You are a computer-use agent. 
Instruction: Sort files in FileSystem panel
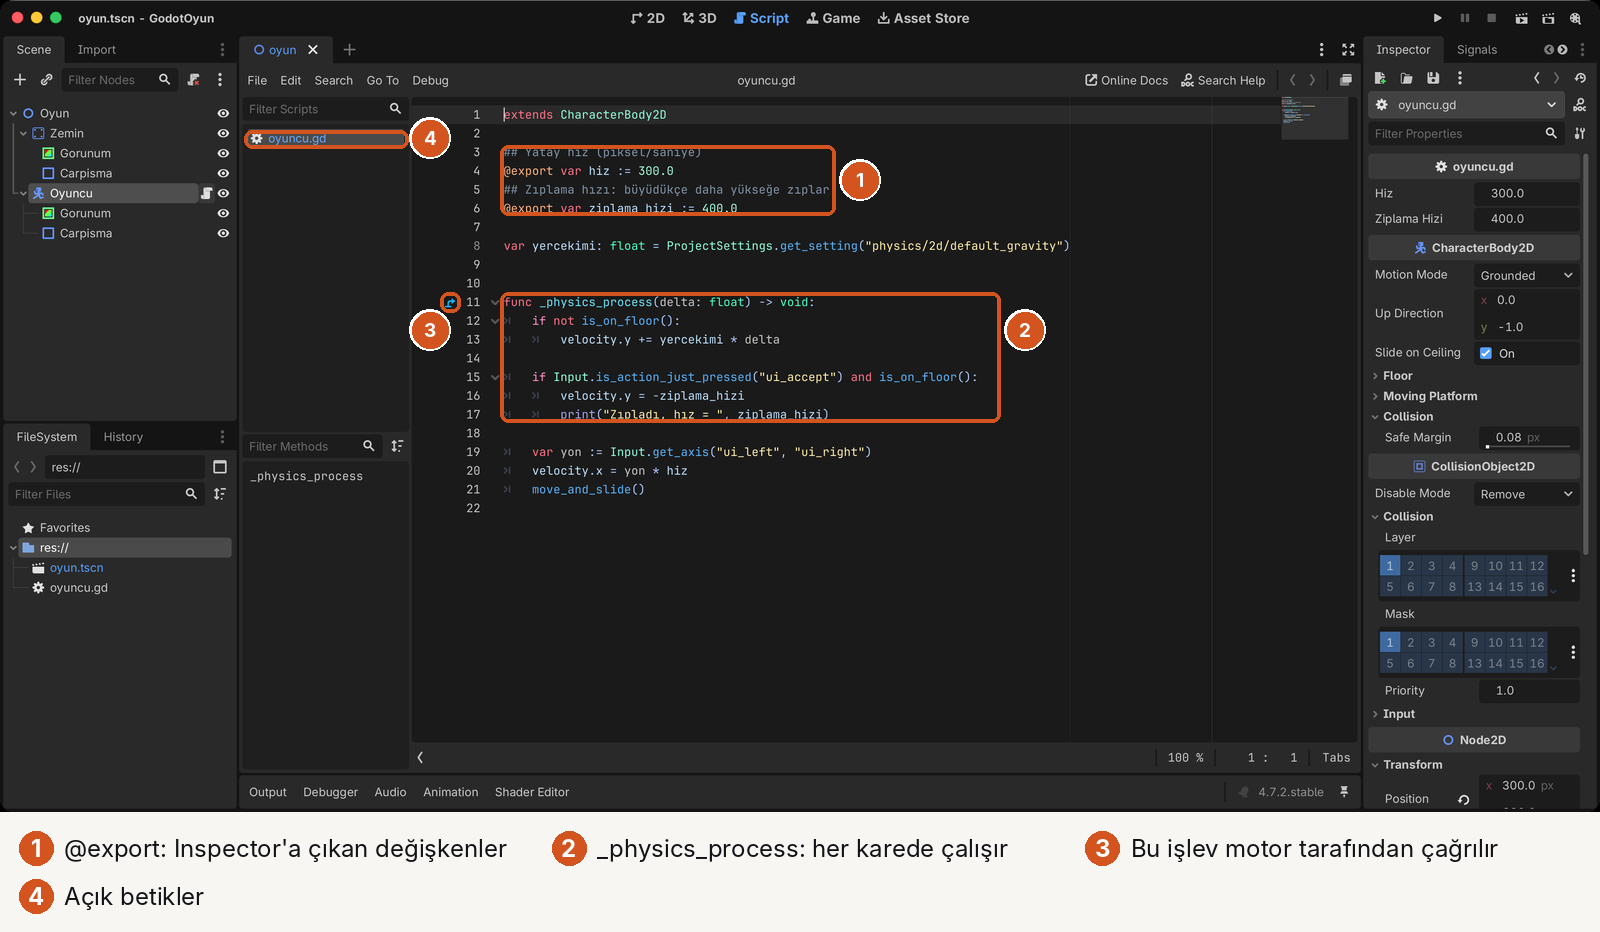220,494
